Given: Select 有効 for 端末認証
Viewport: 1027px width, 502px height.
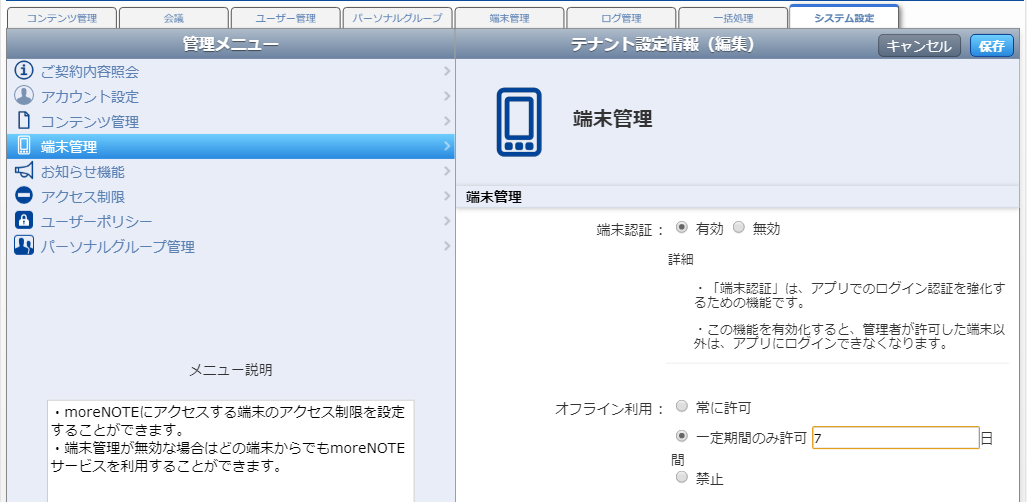Looking at the screenshot, I should click(682, 228).
